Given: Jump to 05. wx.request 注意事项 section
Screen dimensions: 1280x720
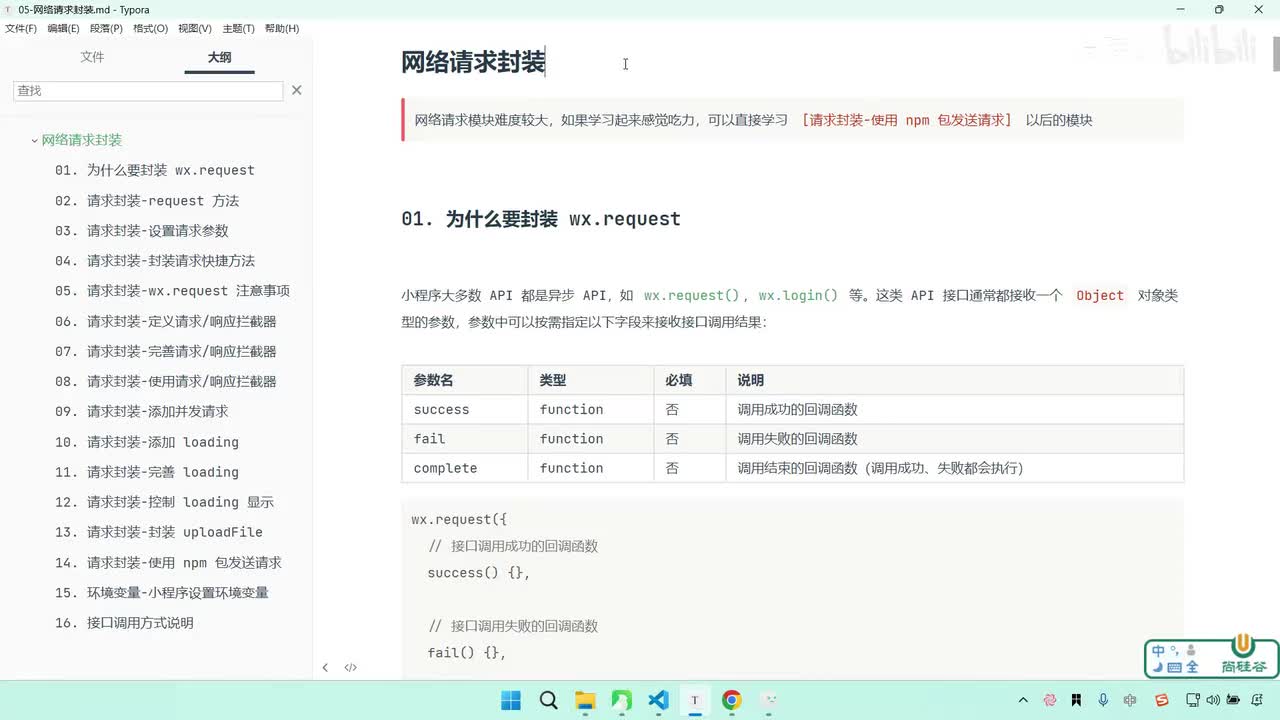Looking at the screenshot, I should (172, 291).
